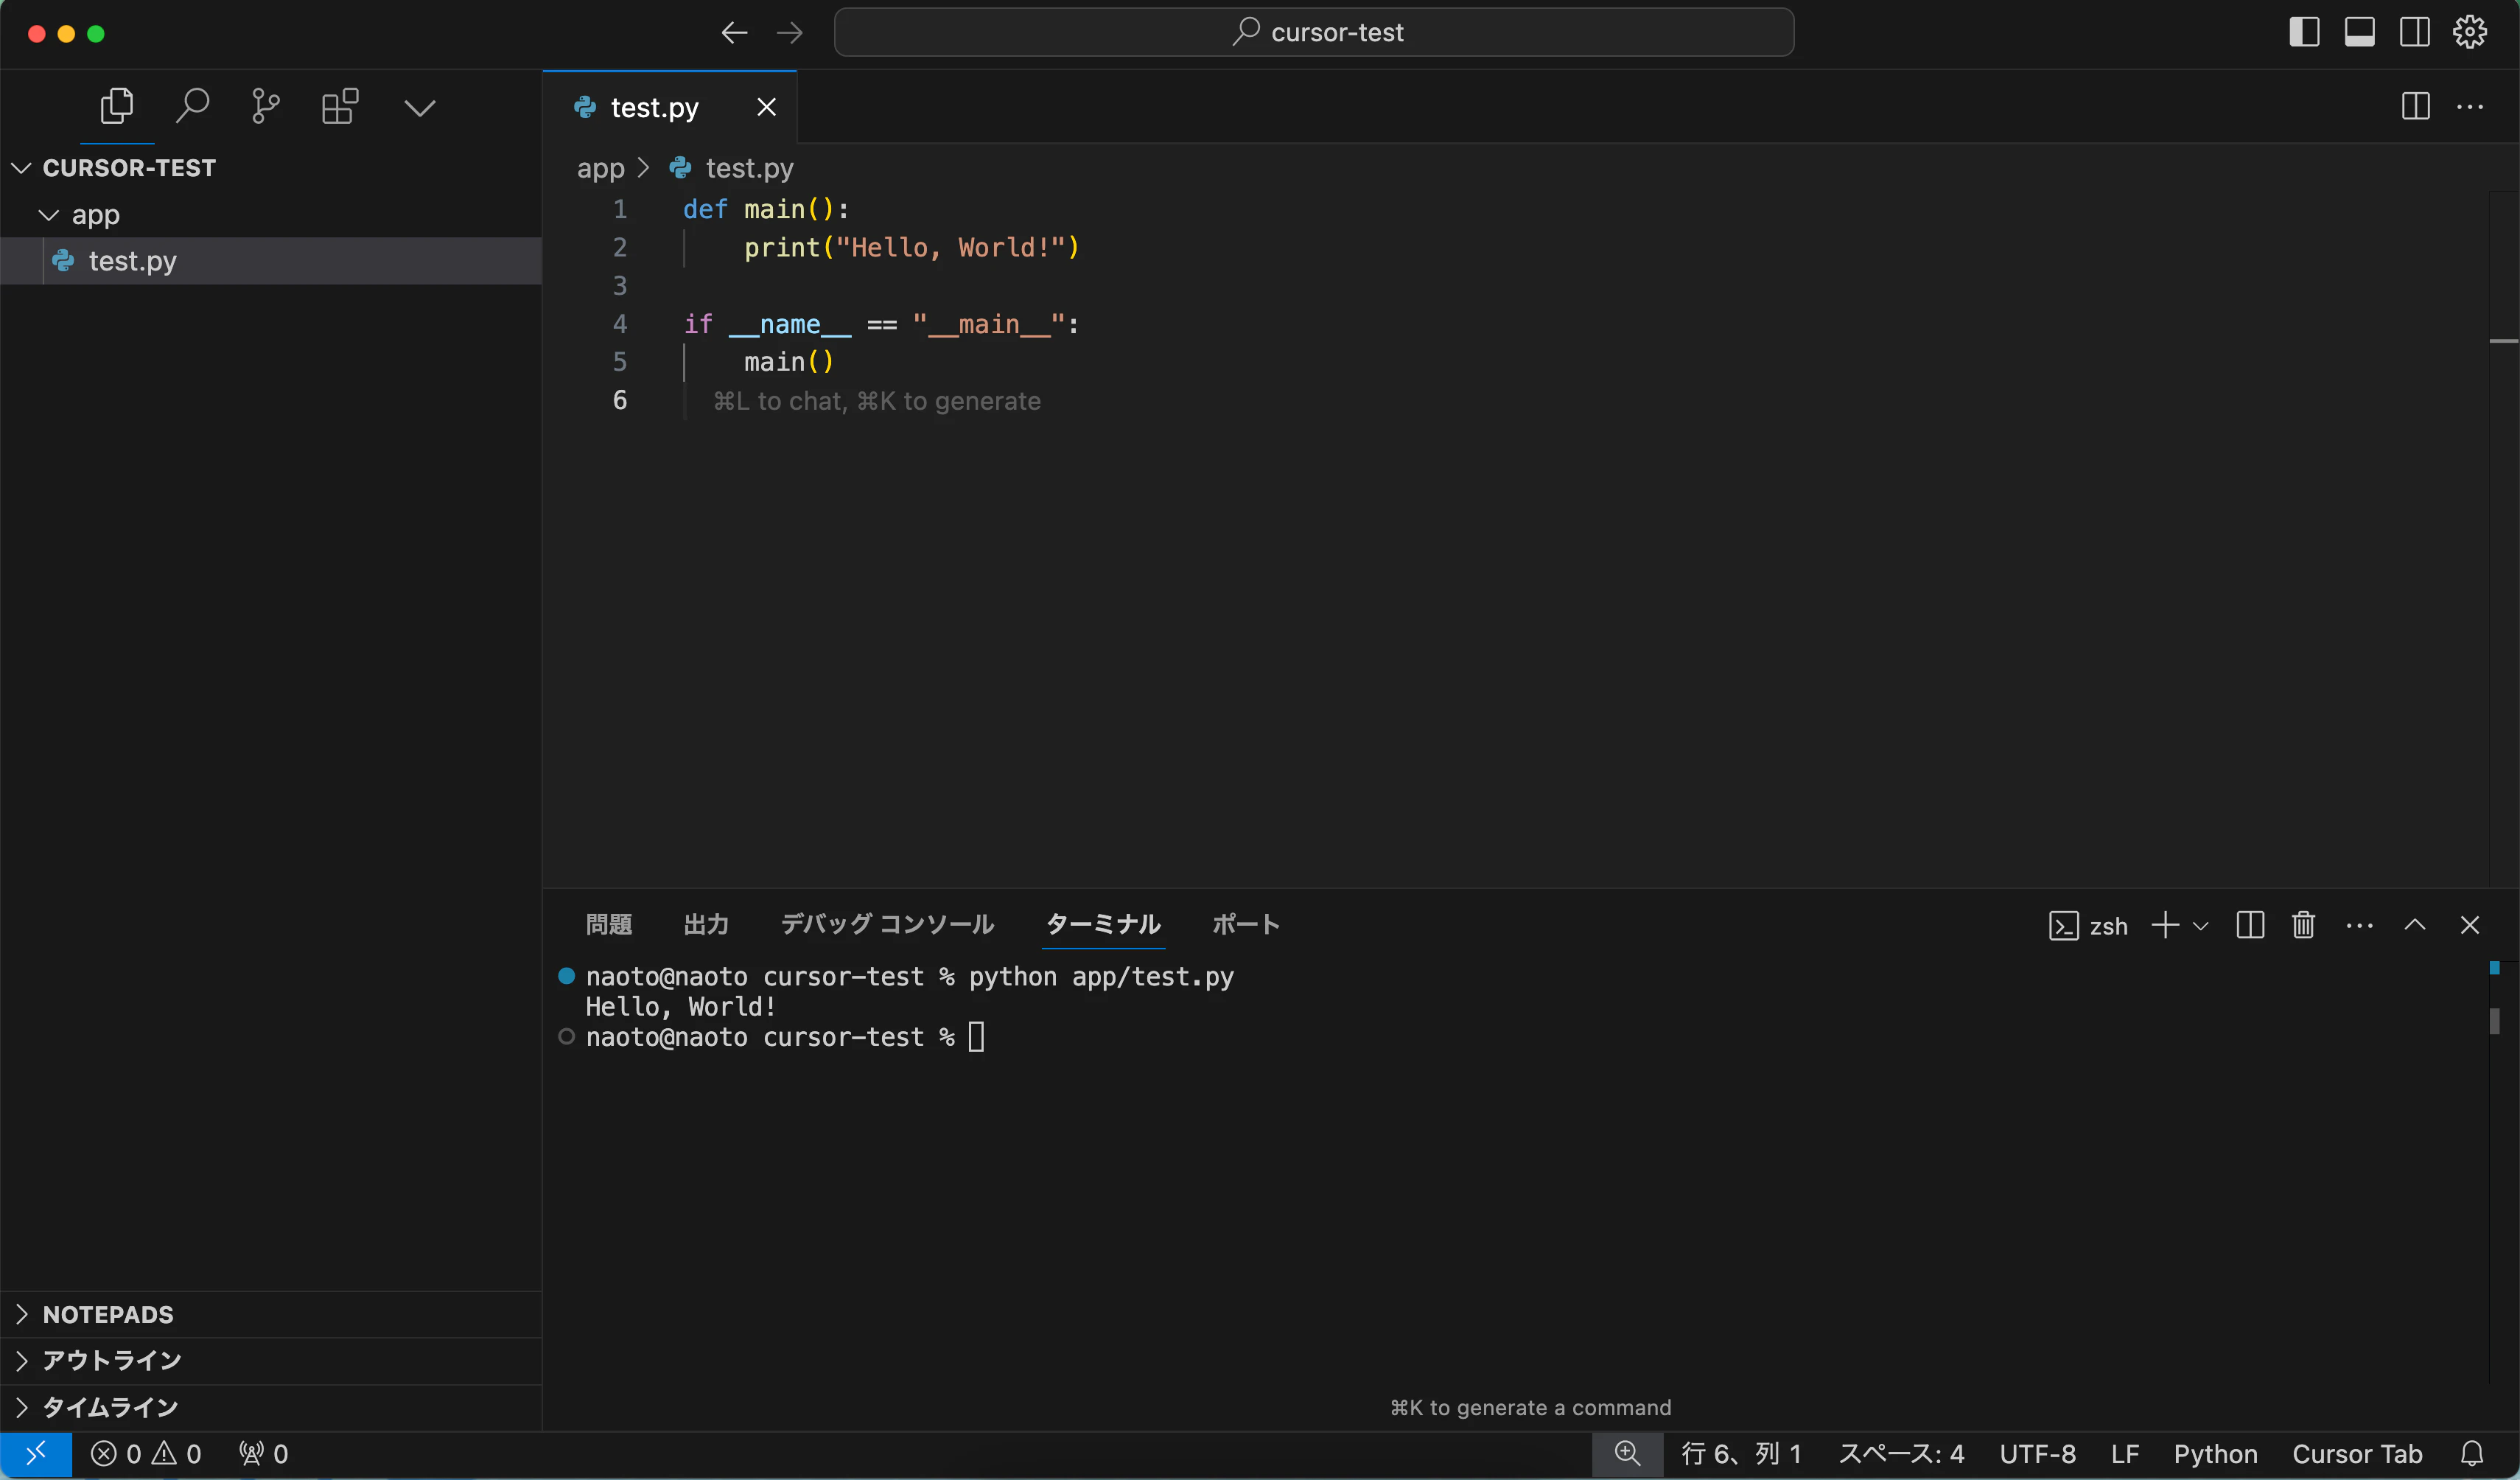Click the terminal scrollbar thumb
Screen dimensions: 2520x1480
(2494, 1021)
